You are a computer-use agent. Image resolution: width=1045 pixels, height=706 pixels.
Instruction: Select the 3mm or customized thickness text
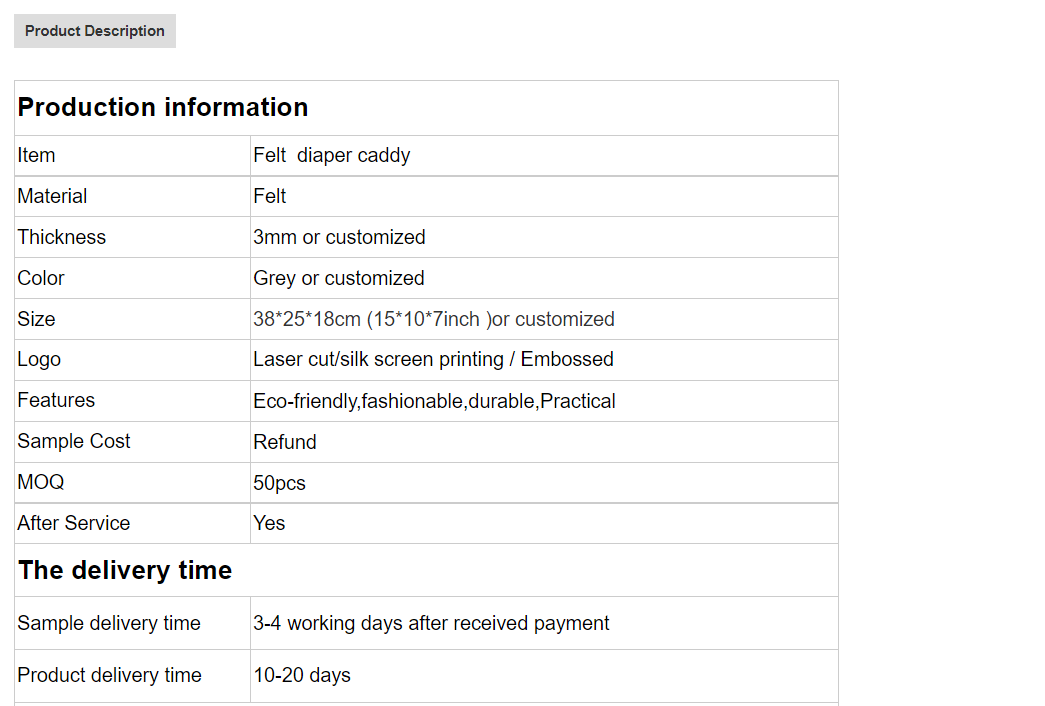(x=339, y=237)
